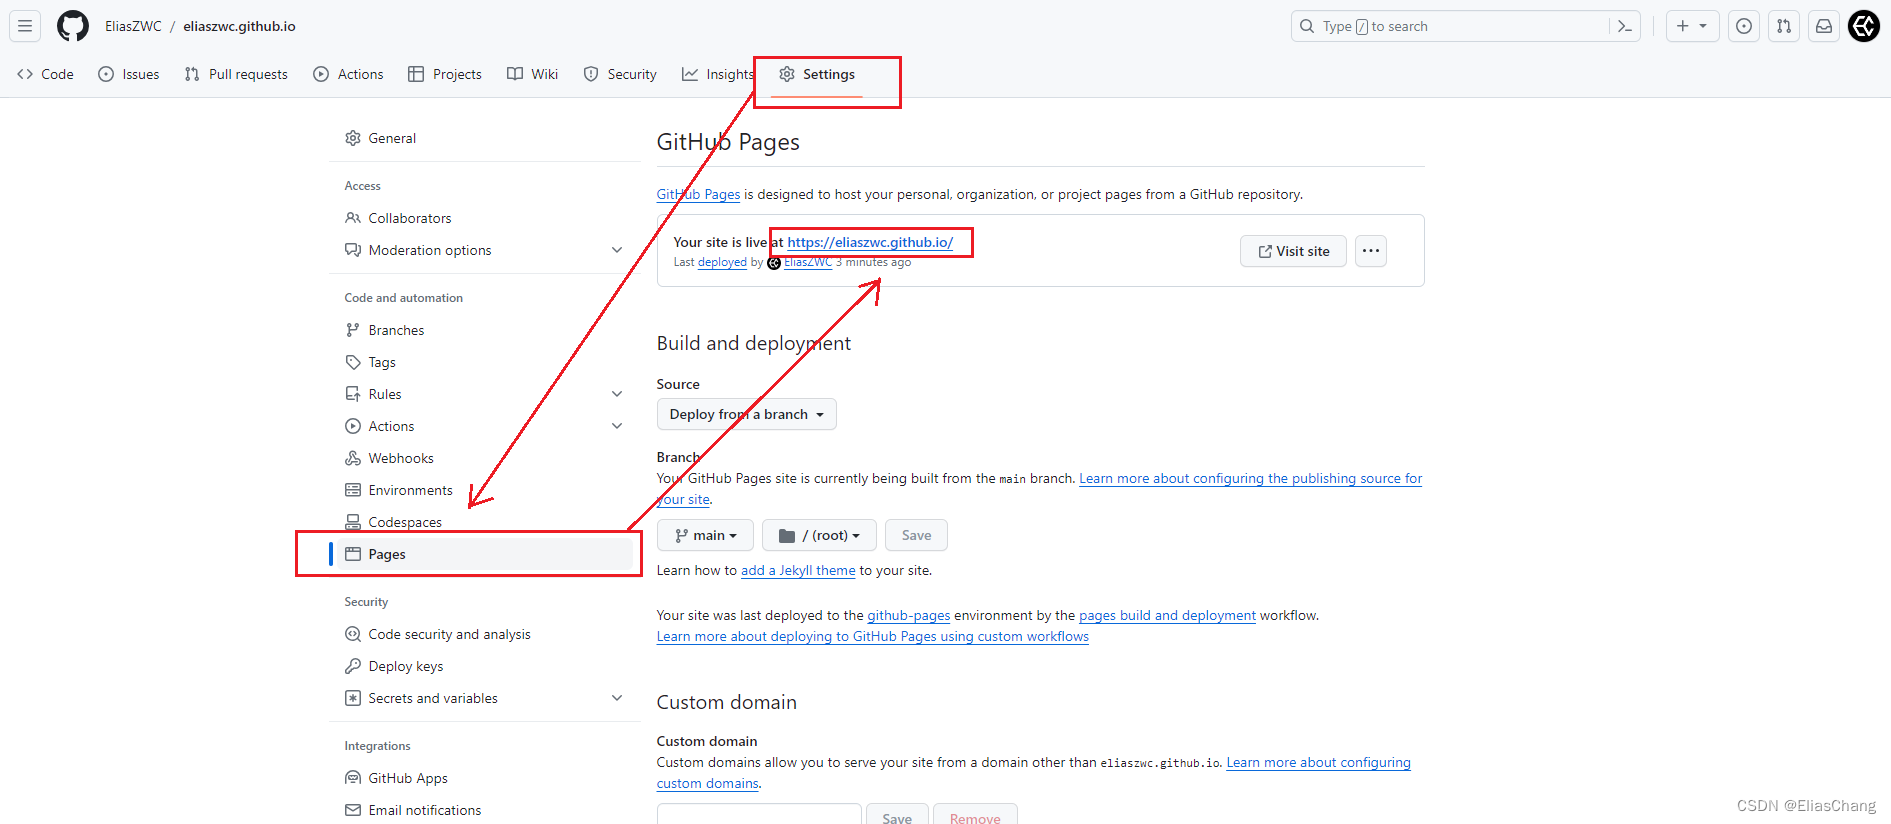Expand the Moderation options section

click(x=485, y=250)
